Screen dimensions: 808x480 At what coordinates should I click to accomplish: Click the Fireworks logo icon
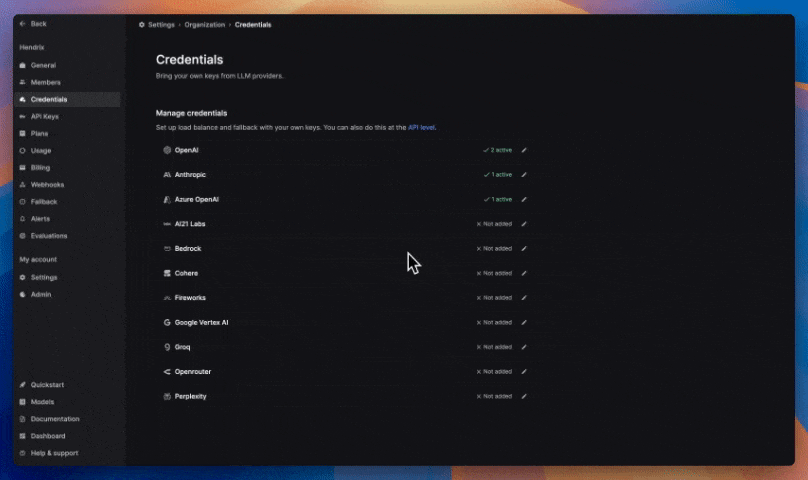pos(167,297)
